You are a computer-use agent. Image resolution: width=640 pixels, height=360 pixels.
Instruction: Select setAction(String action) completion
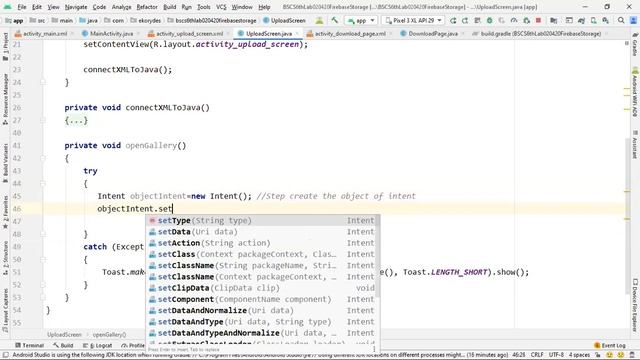[262, 243]
